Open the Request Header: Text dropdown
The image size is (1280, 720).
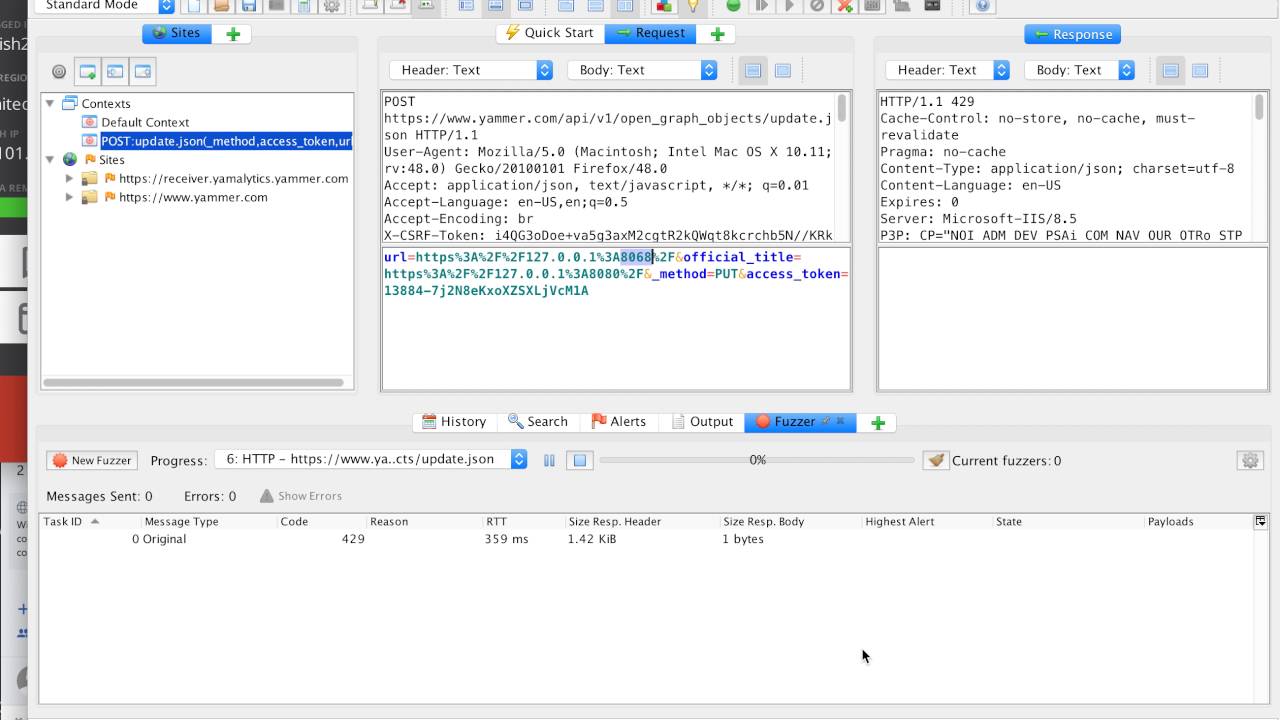[x=471, y=70]
